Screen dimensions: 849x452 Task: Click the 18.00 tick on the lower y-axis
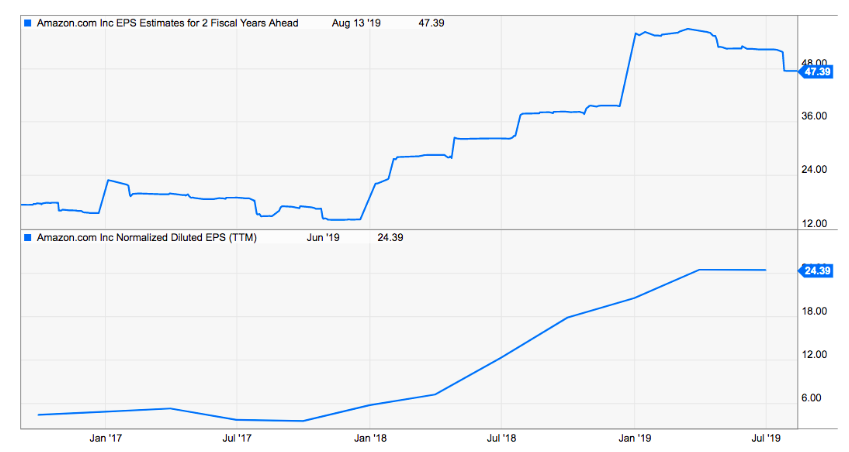[x=814, y=311]
